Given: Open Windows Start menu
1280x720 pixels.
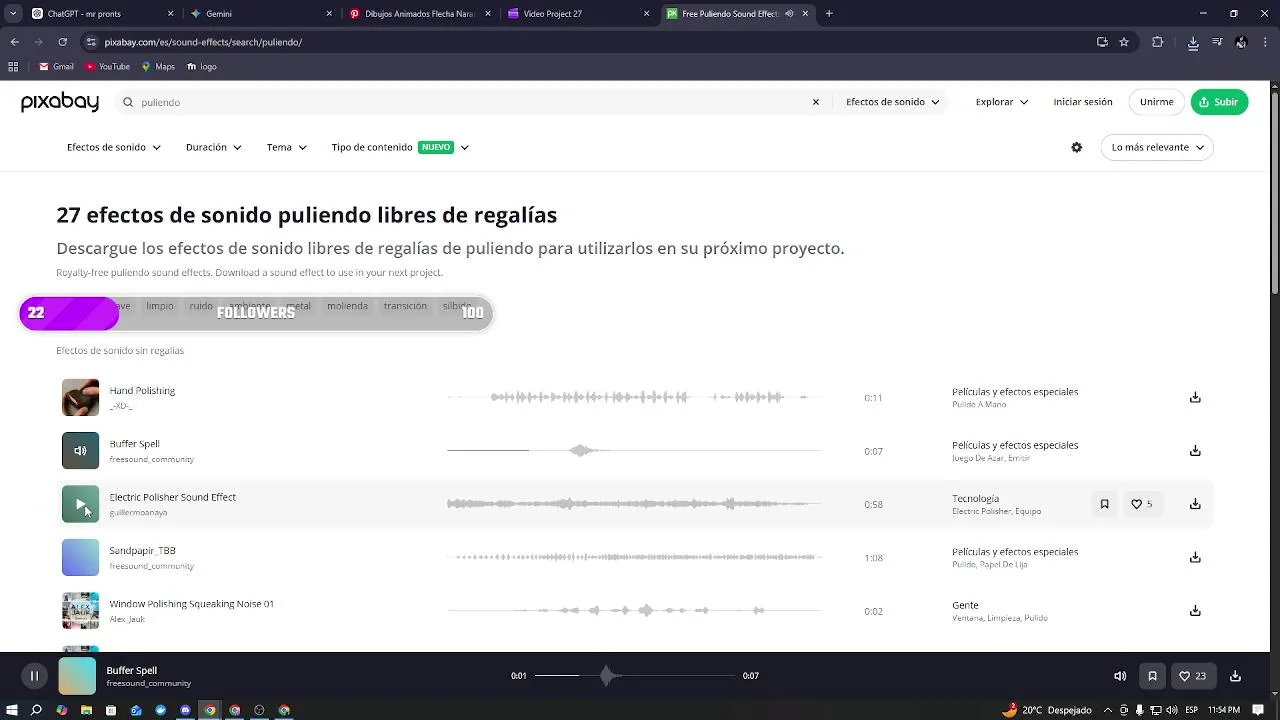Looking at the screenshot, I should pyautogui.click(x=12, y=710).
